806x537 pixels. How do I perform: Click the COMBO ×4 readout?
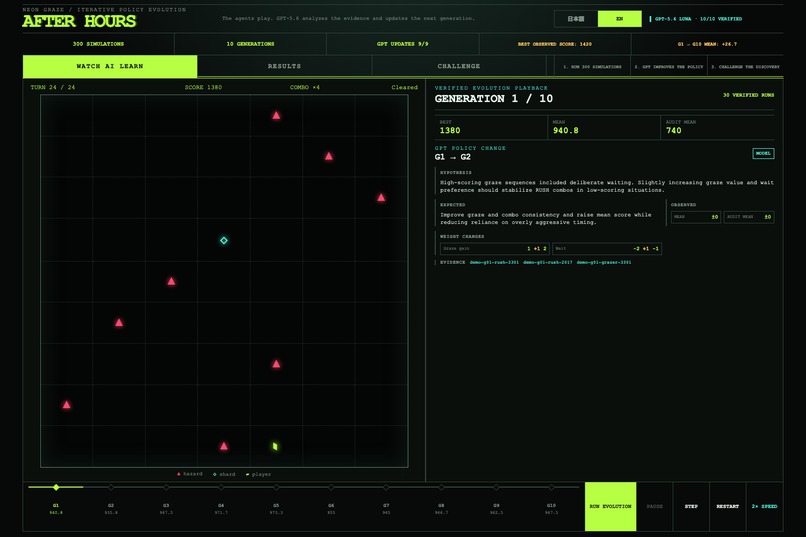[305, 87]
